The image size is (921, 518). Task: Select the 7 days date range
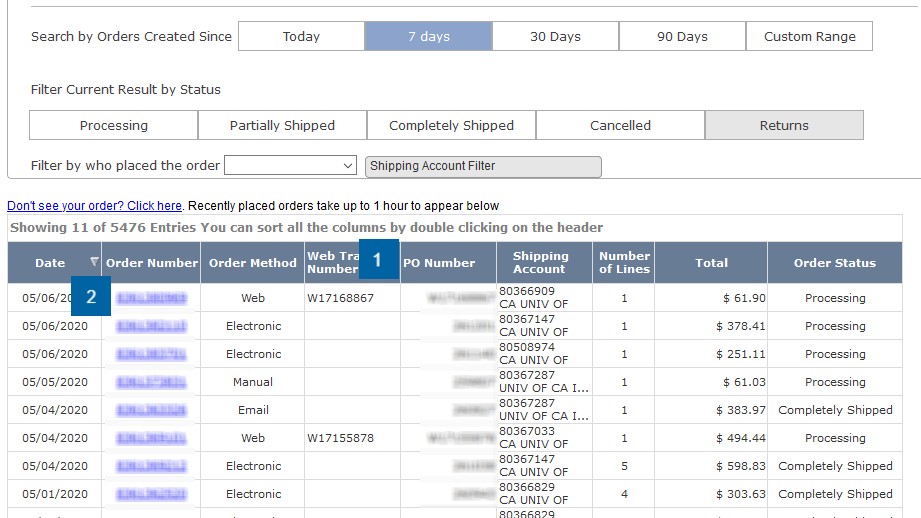428,36
